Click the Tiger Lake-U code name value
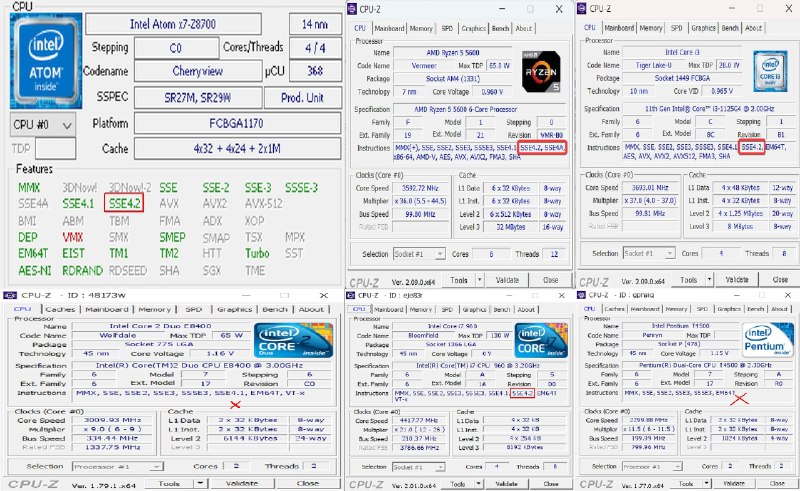800x491 pixels. pos(654,65)
